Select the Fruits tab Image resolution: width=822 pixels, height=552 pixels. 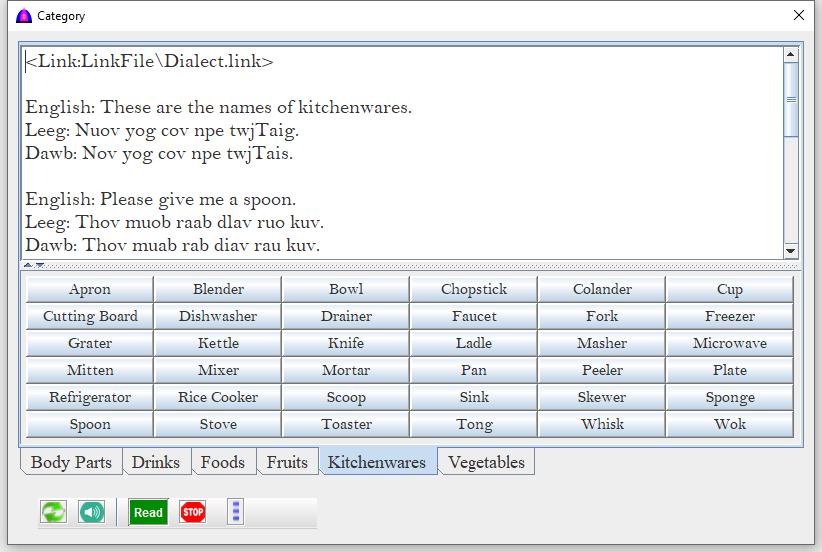(287, 462)
